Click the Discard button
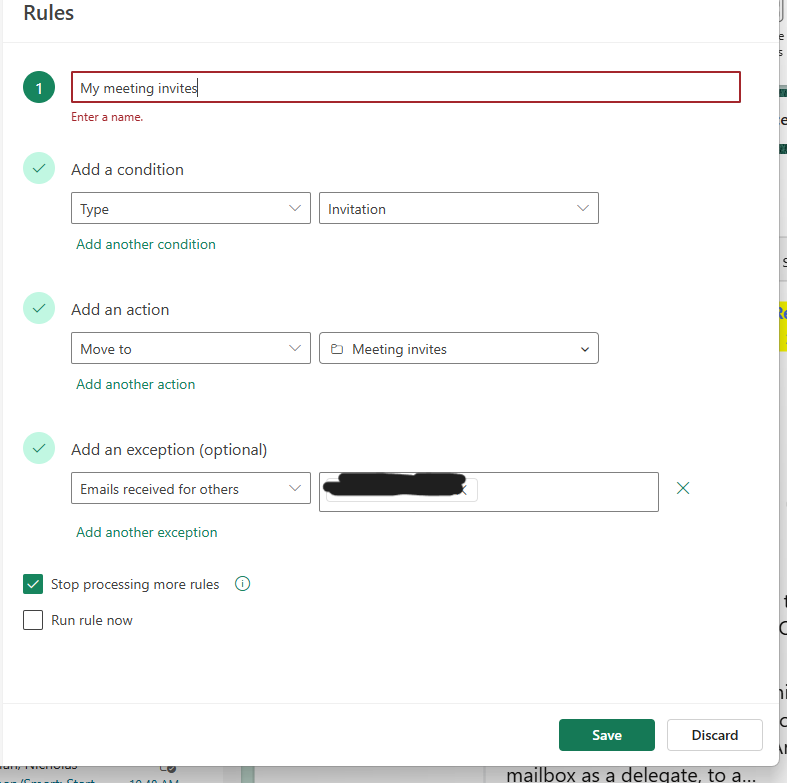787x783 pixels. pyautogui.click(x=715, y=735)
